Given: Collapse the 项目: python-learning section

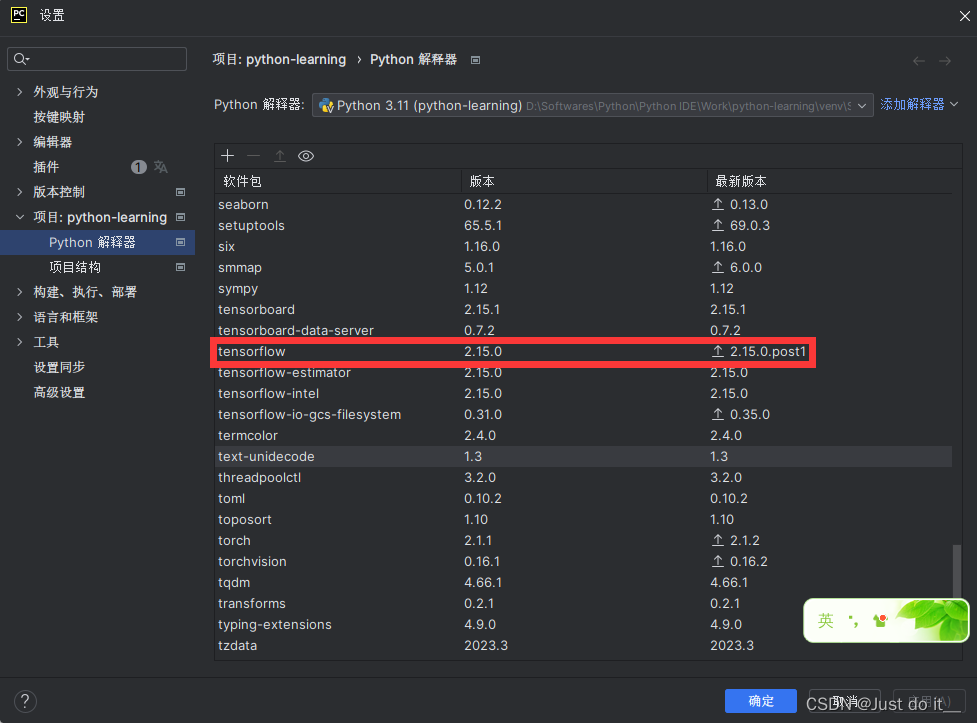Looking at the screenshot, I should [19, 217].
